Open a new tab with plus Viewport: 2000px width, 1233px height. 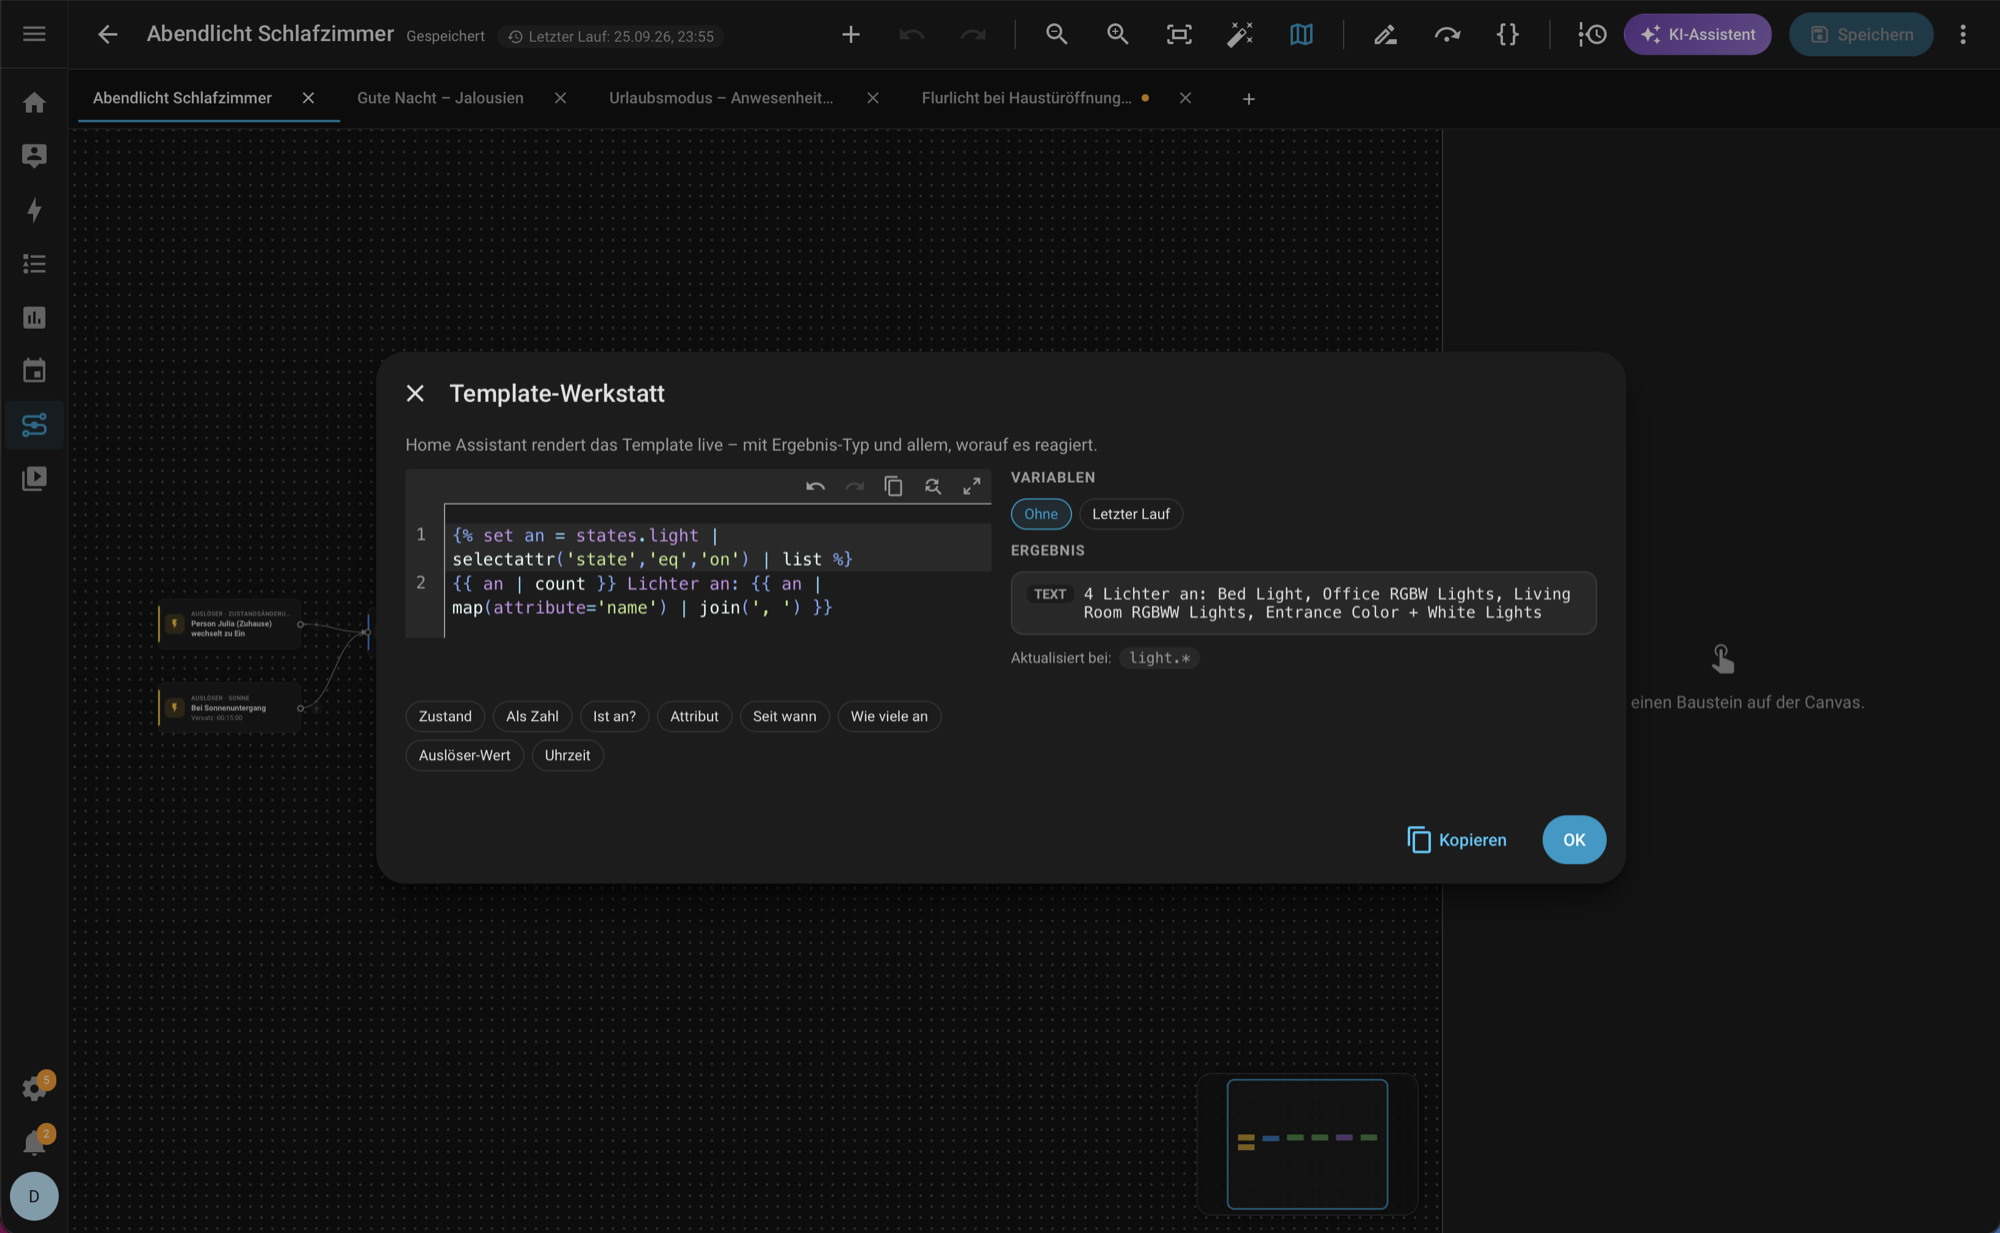[x=1248, y=98]
